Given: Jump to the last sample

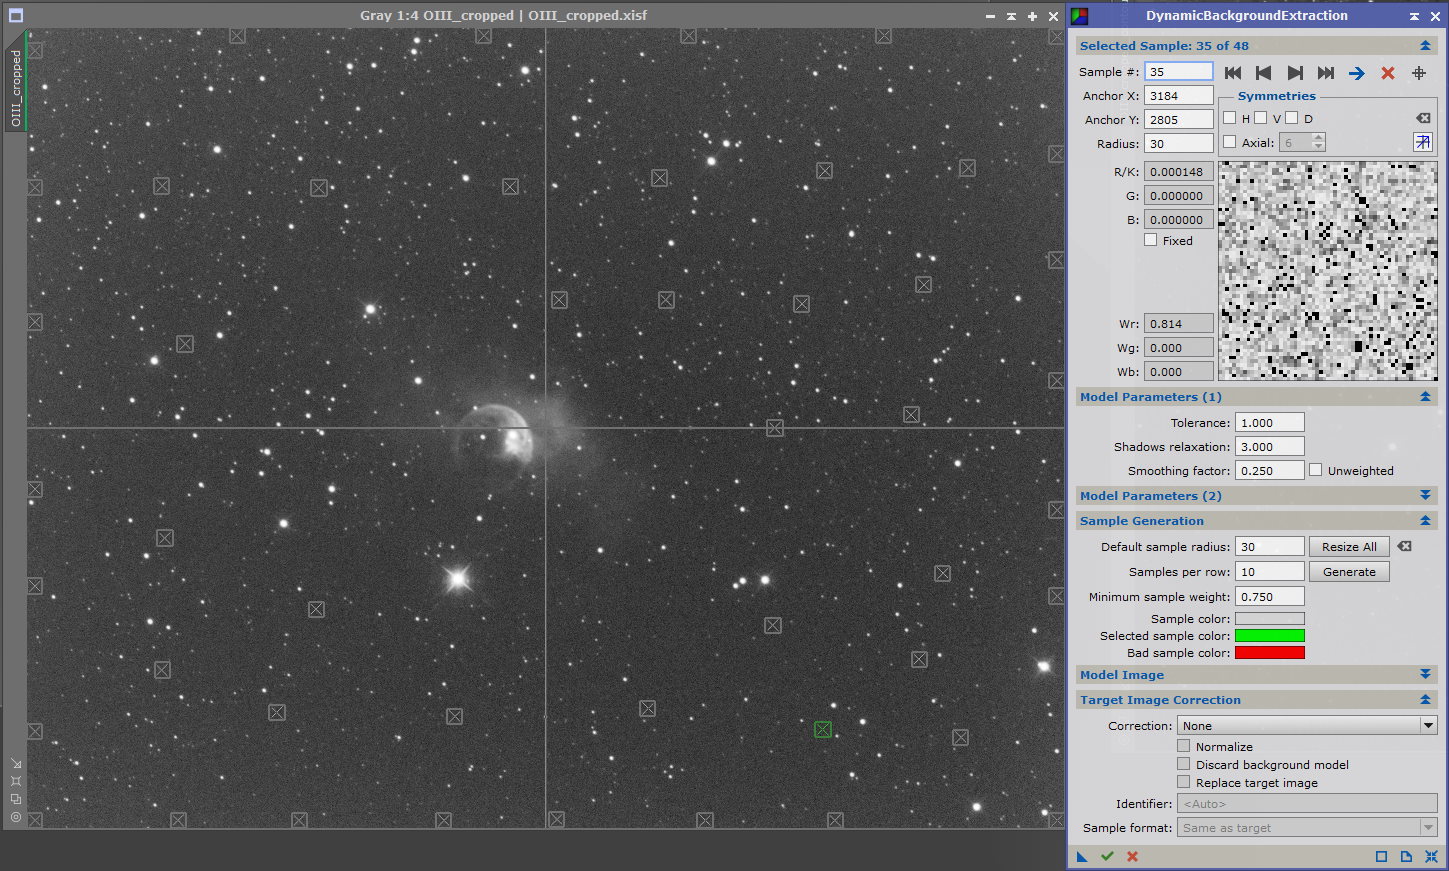Looking at the screenshot, I should point(1326,73).
